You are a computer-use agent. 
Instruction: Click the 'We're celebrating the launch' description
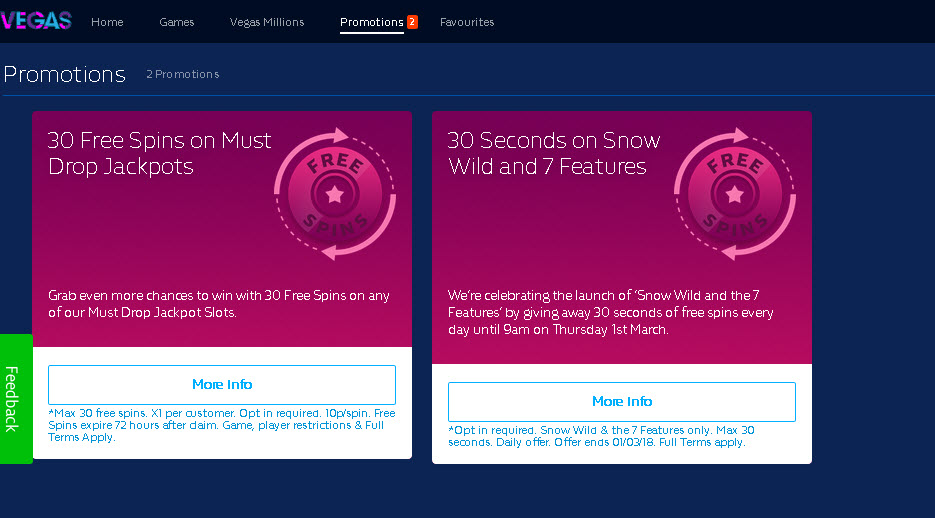coord(611,312)
